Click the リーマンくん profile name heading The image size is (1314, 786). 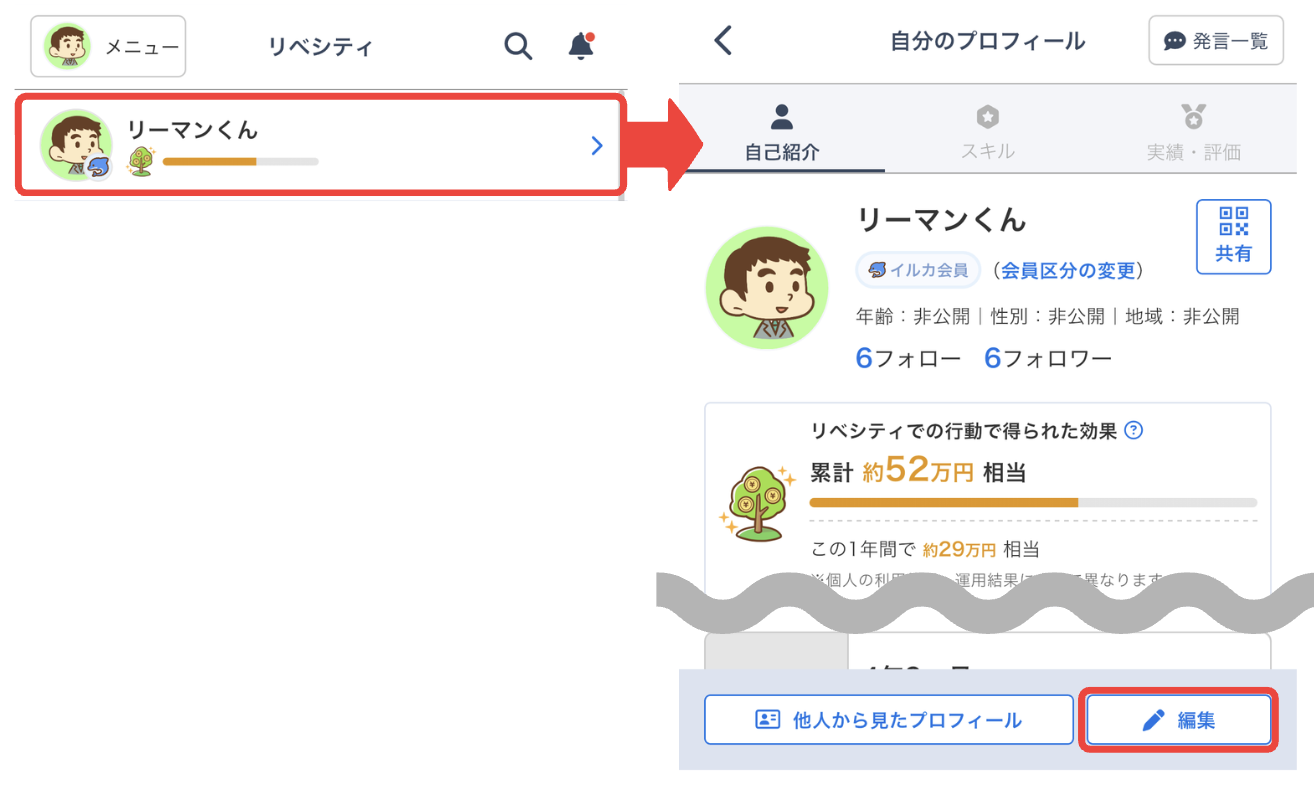942,219
